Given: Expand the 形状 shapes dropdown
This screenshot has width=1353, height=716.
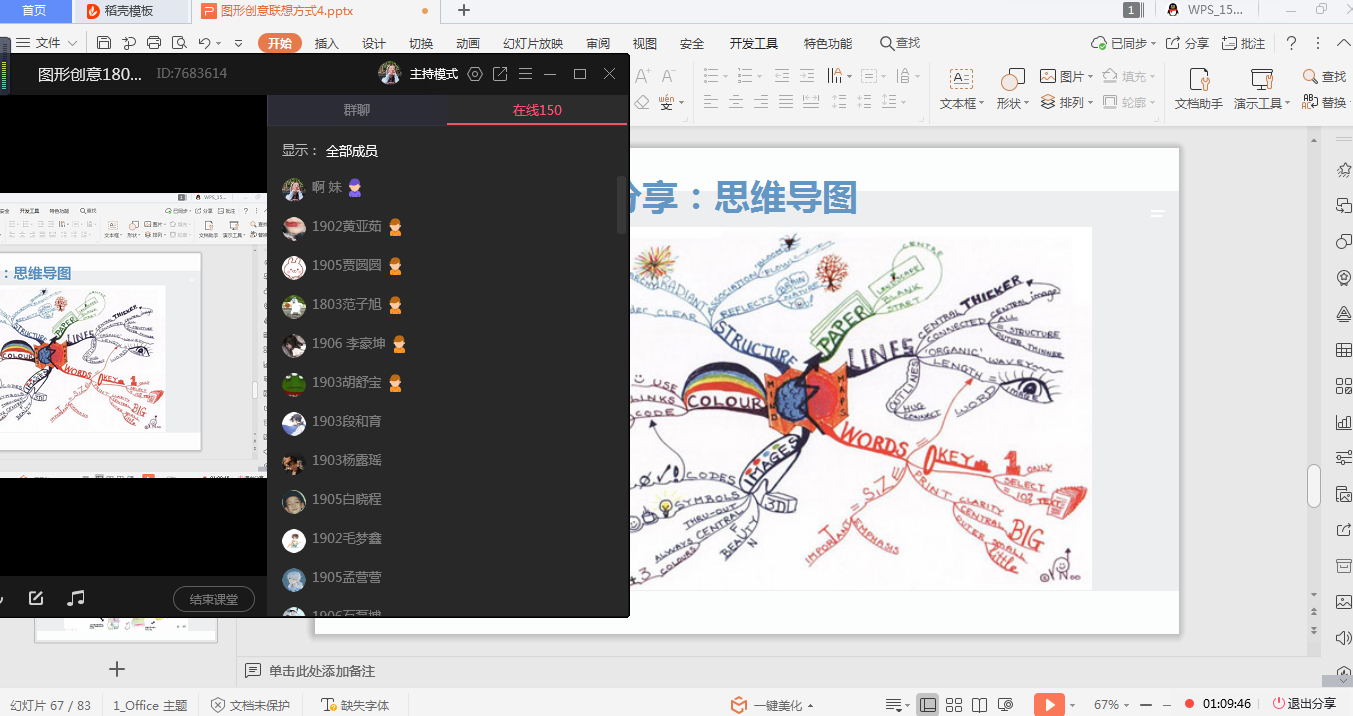Looking at the screenshot, I should 1012,103.
